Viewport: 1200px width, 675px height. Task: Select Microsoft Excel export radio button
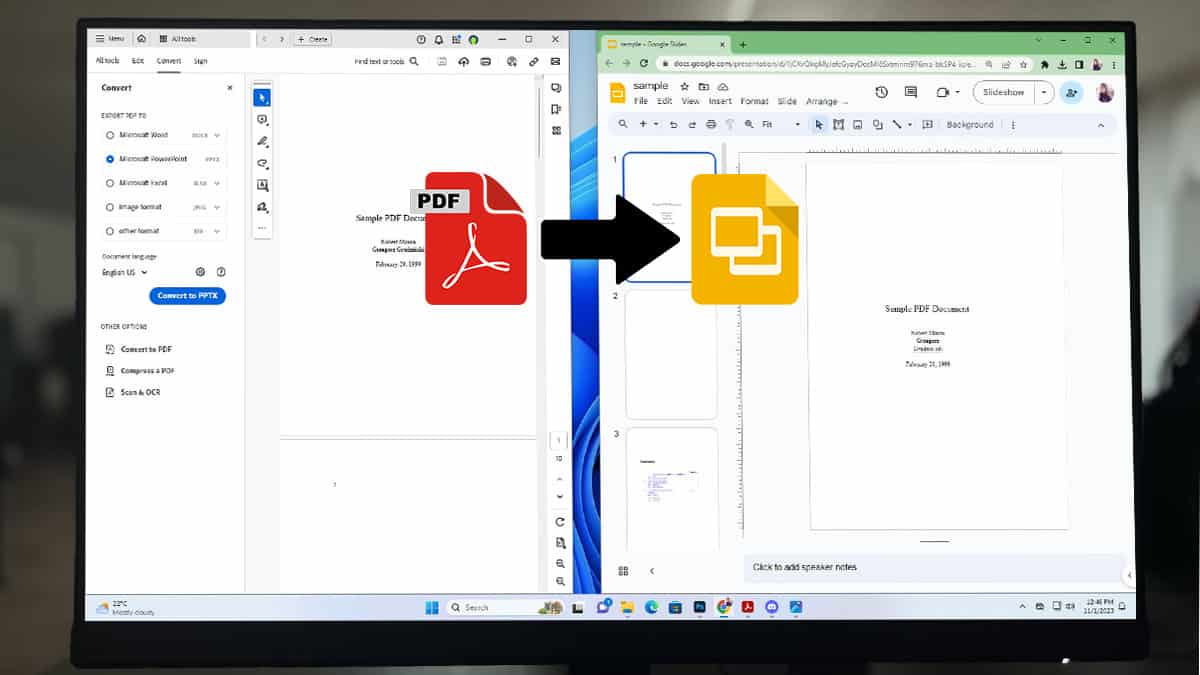[x=110, y=183]
